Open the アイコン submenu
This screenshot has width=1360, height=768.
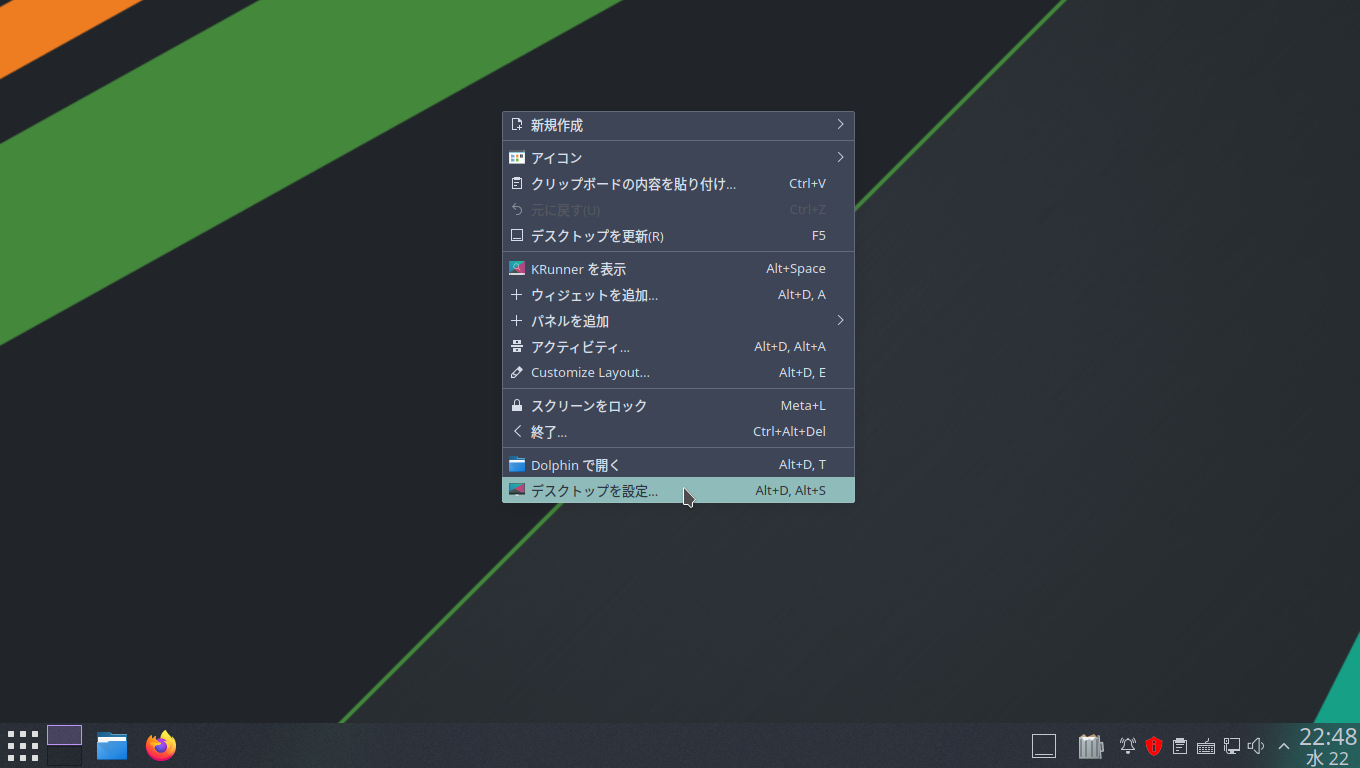[678, 158]
